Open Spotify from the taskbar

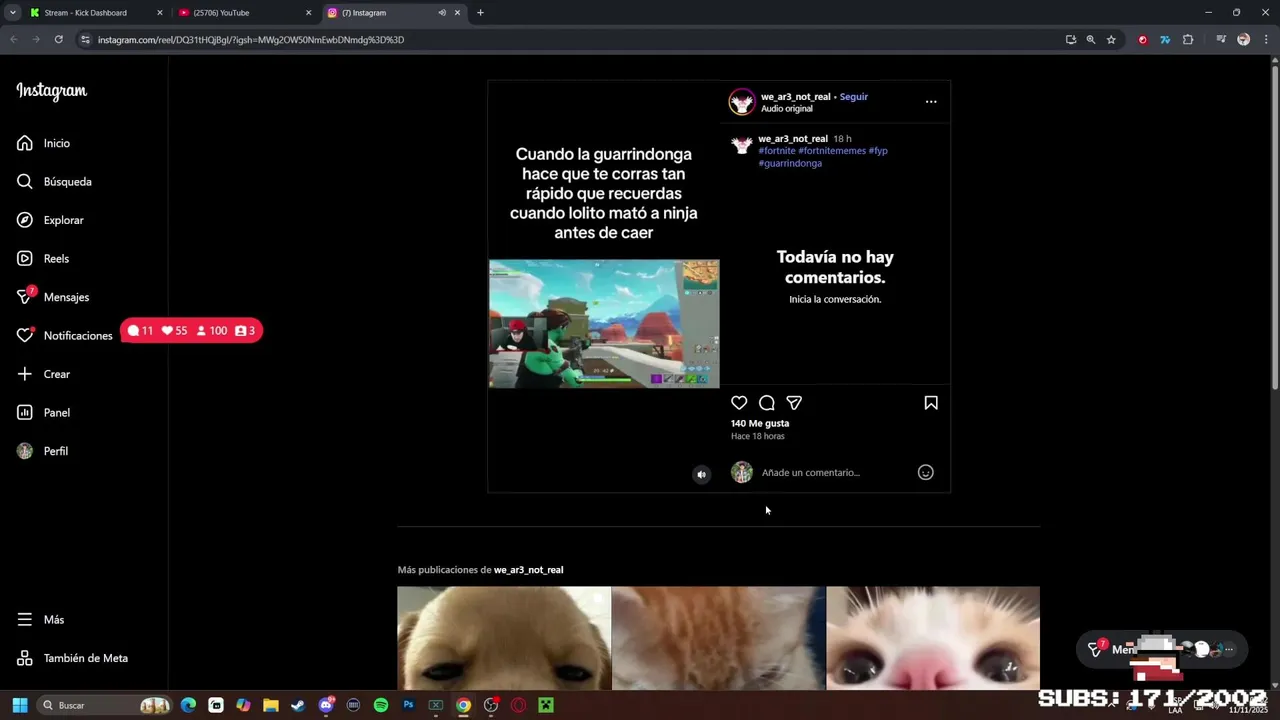tap(380, 705)
